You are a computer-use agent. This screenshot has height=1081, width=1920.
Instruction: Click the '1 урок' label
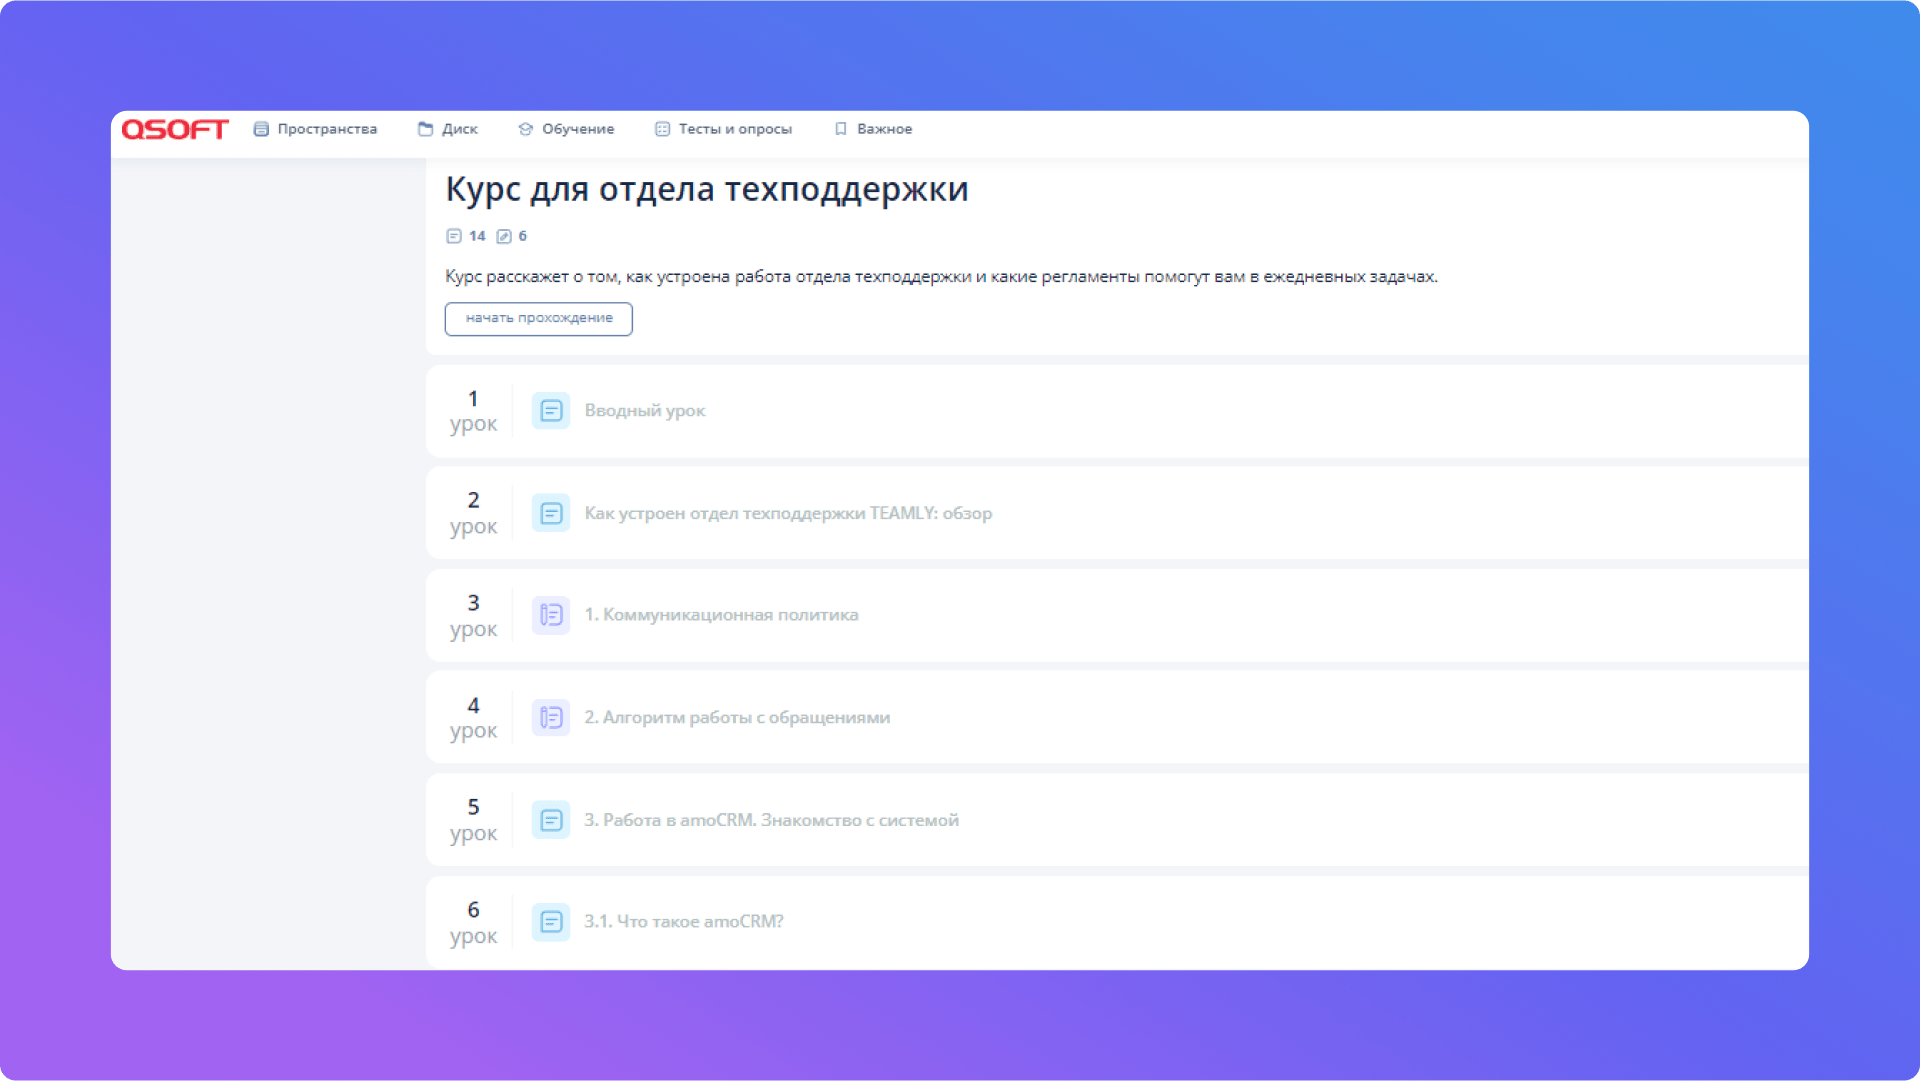[x=473, y=411]
